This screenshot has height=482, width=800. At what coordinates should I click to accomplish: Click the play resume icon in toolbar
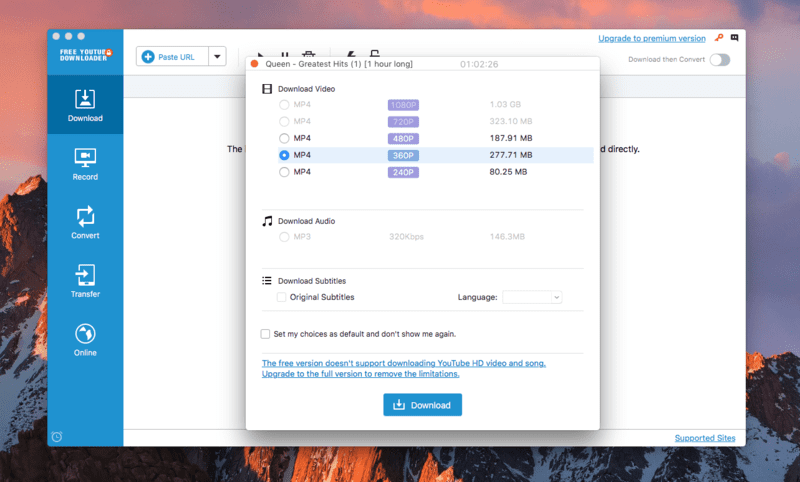click(261, 54)
